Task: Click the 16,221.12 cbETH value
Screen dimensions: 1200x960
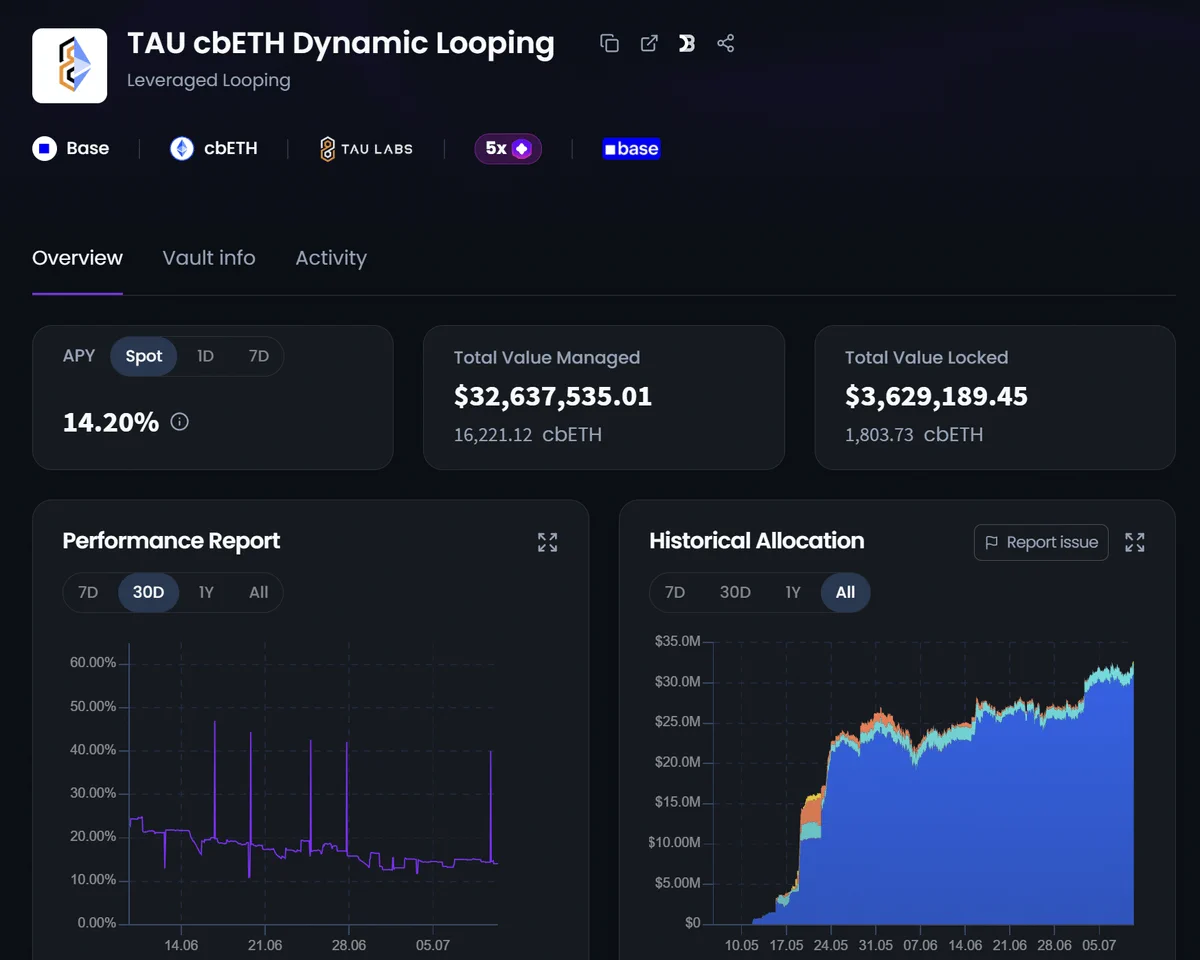Action: pos(528,435)
